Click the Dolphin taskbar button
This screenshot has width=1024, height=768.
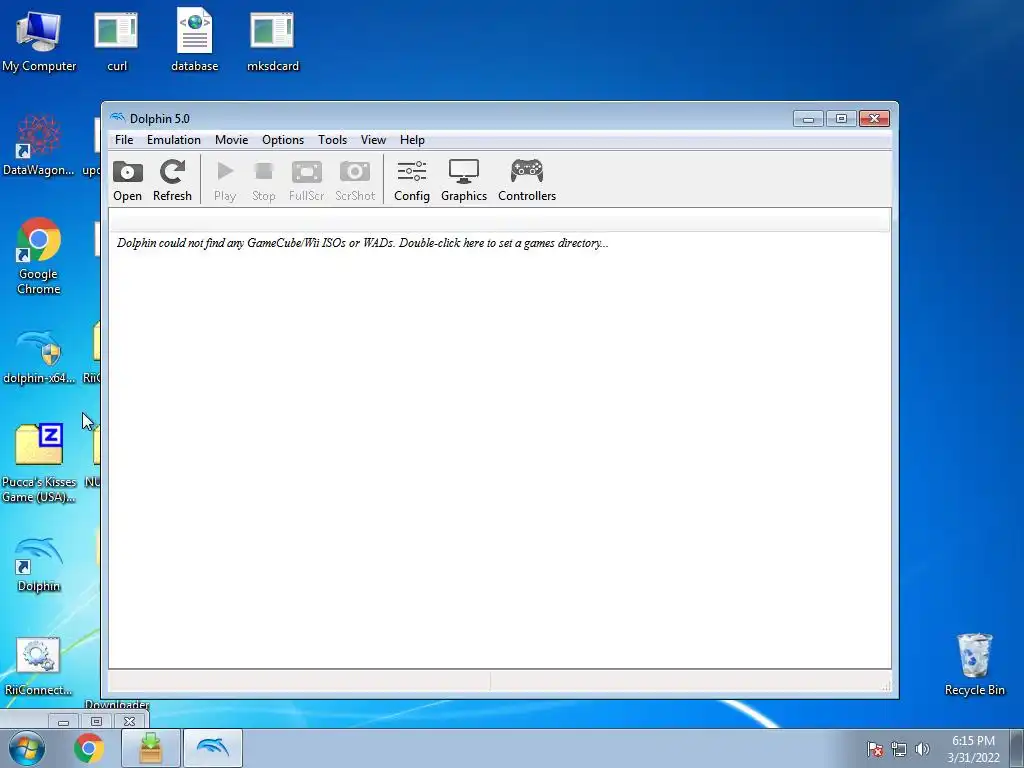[213, 748]
